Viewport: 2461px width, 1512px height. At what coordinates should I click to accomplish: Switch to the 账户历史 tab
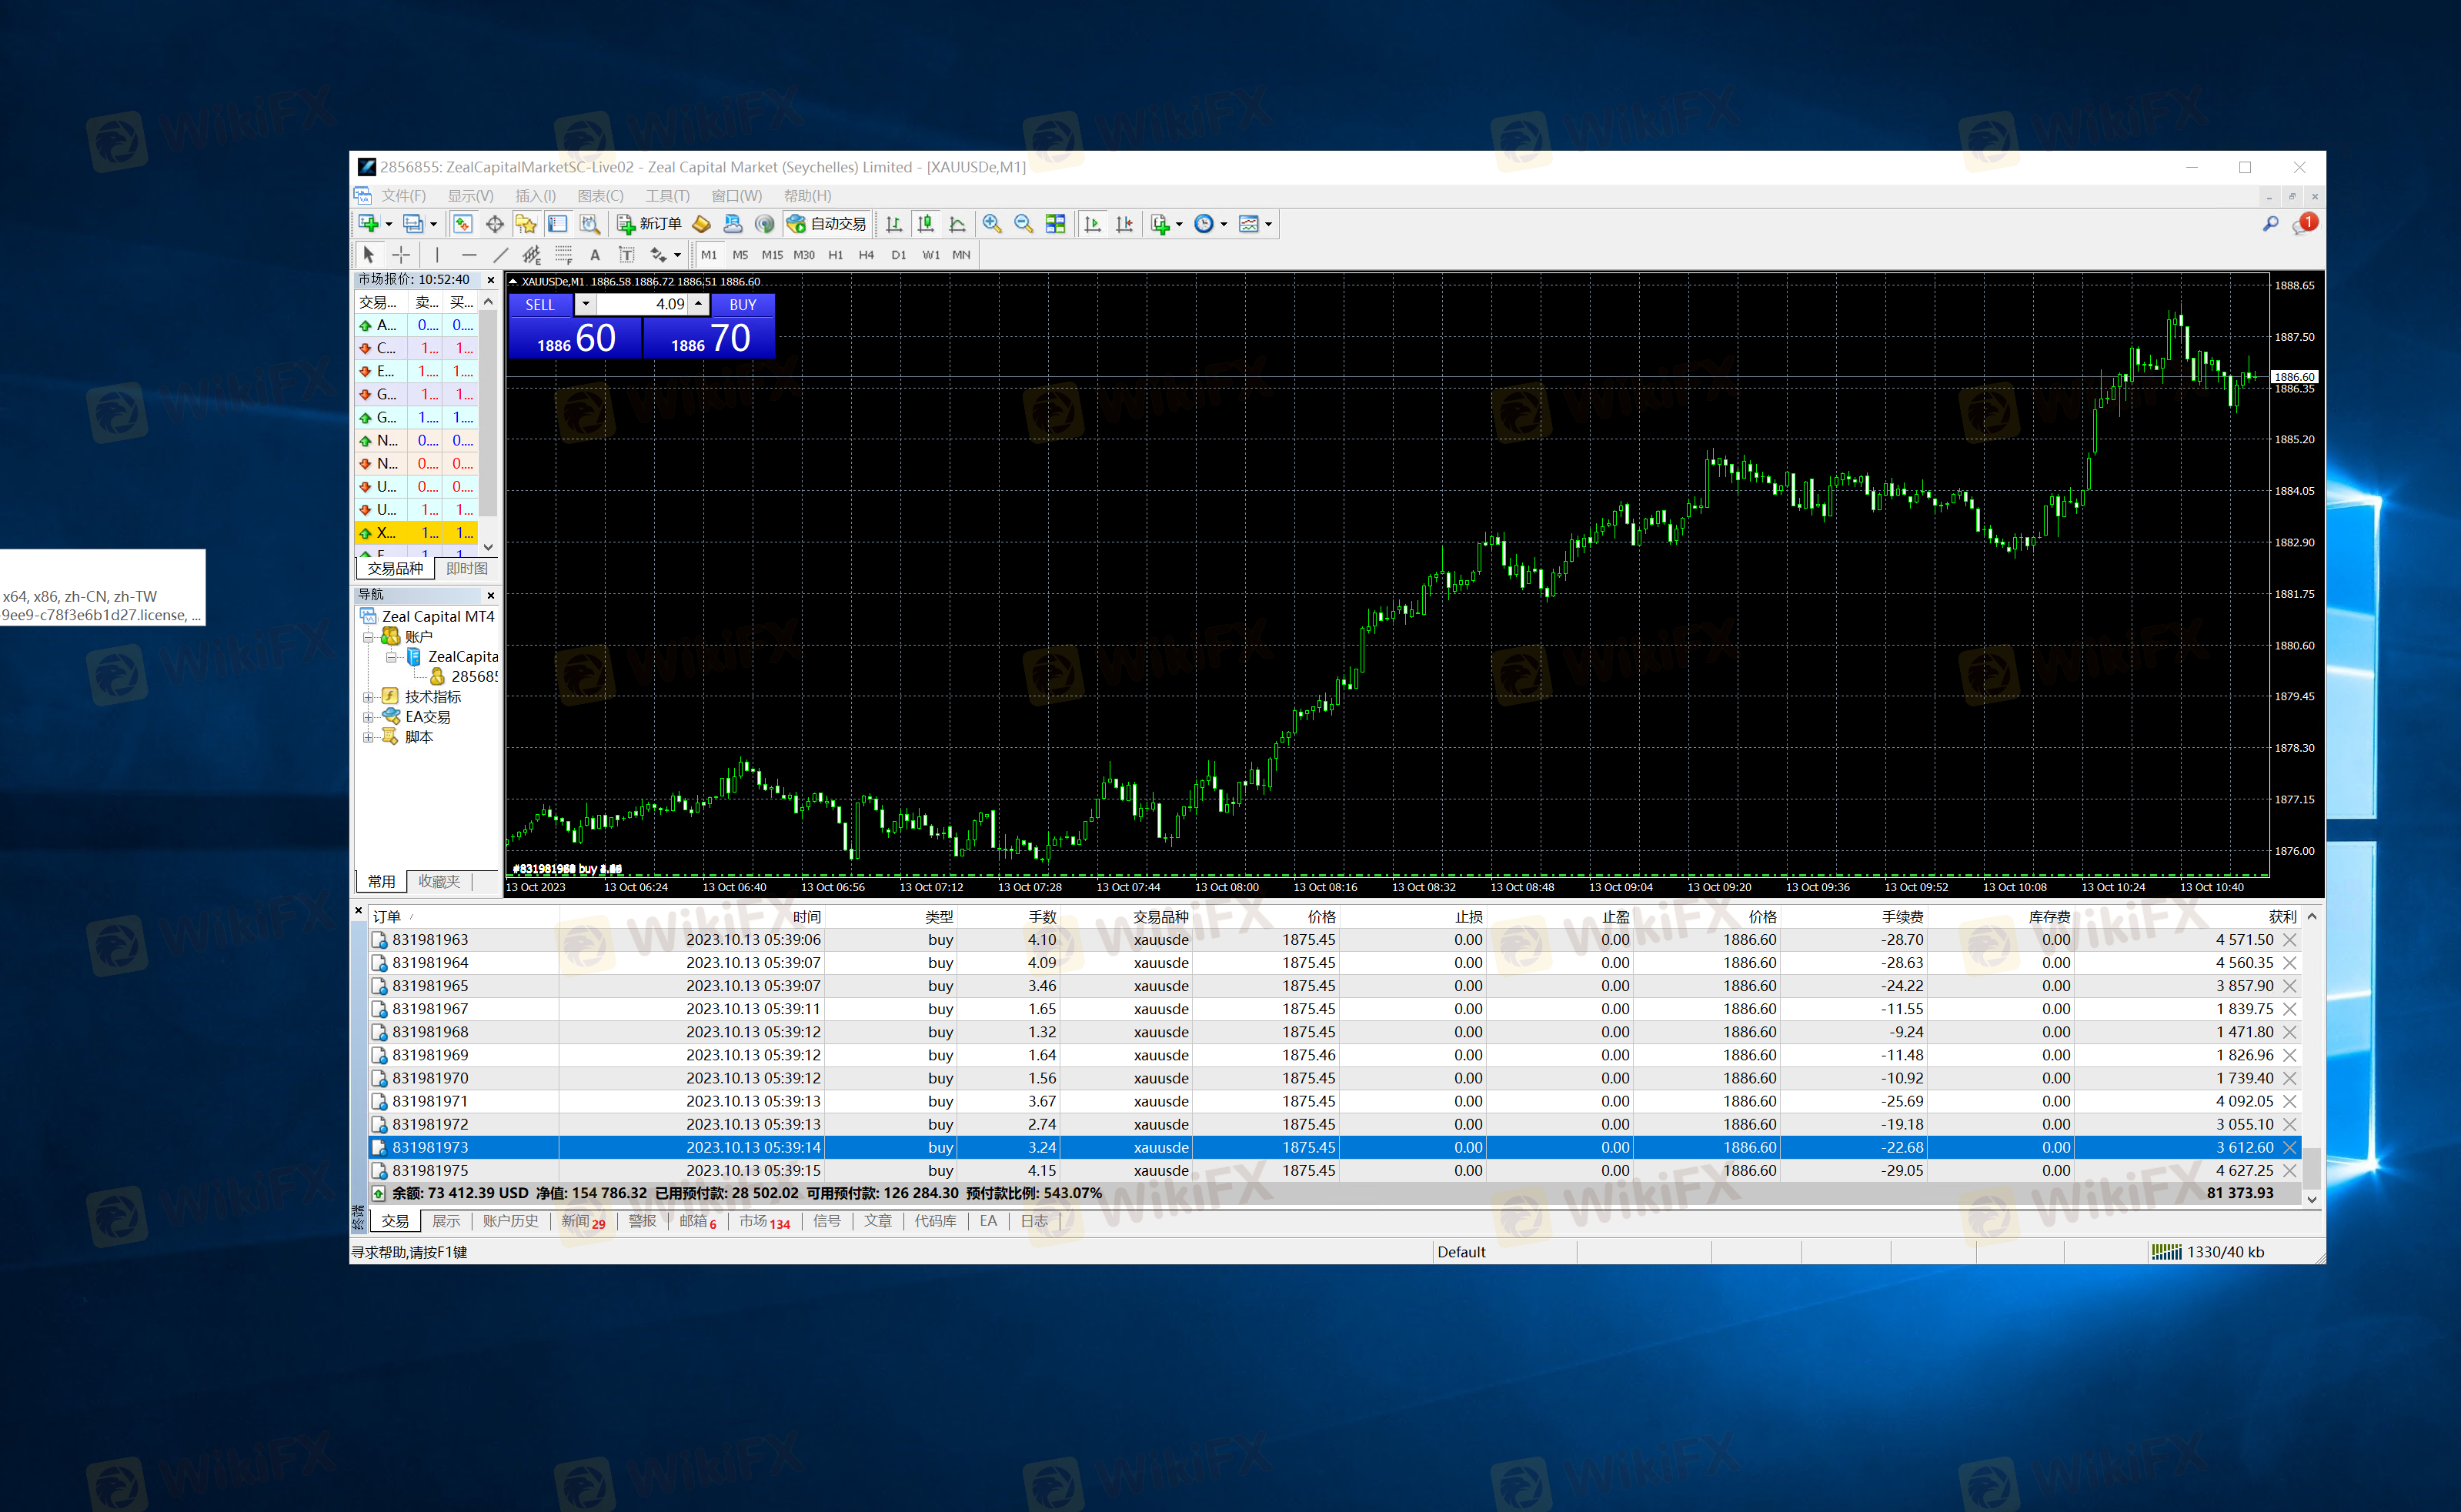coord(510,1221)
